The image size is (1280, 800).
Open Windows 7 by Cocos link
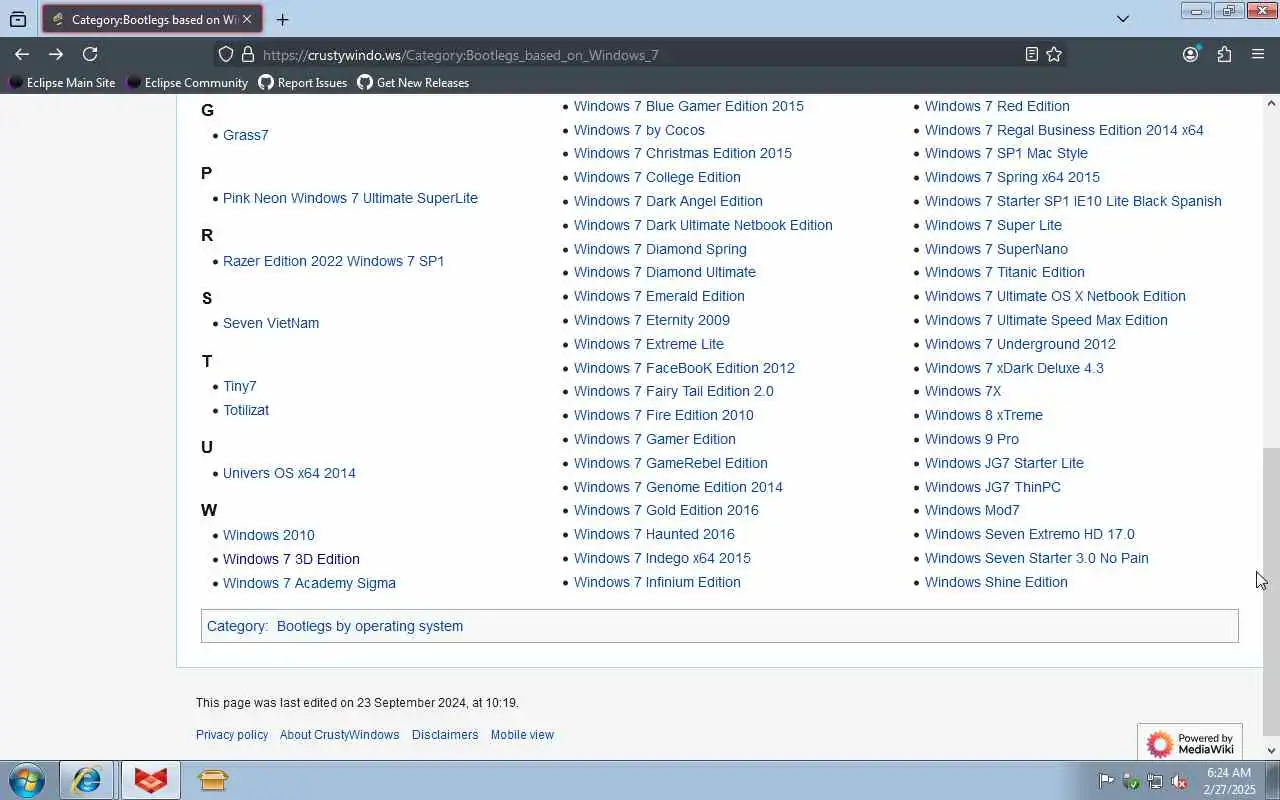(x=639, y=130)
